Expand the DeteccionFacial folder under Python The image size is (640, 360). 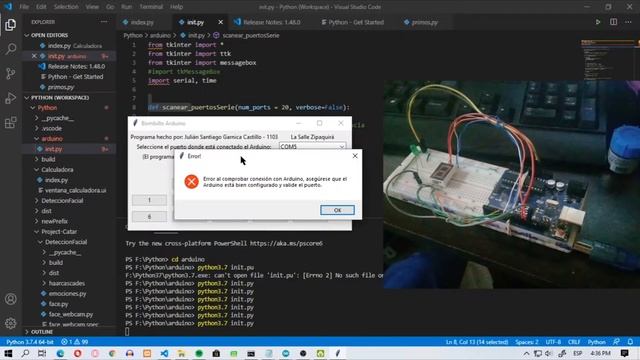click(62, 200)
